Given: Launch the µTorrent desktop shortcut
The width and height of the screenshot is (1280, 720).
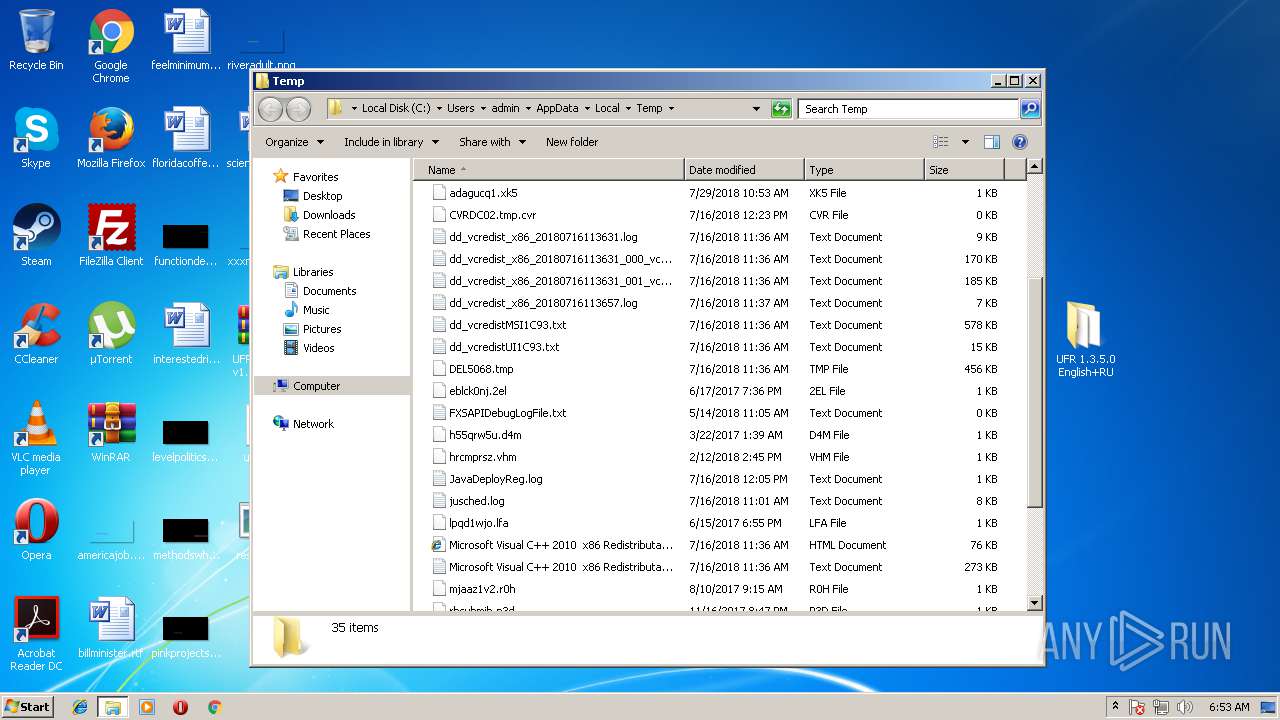Looking at the screenshot, I should [x=111, y=334].
